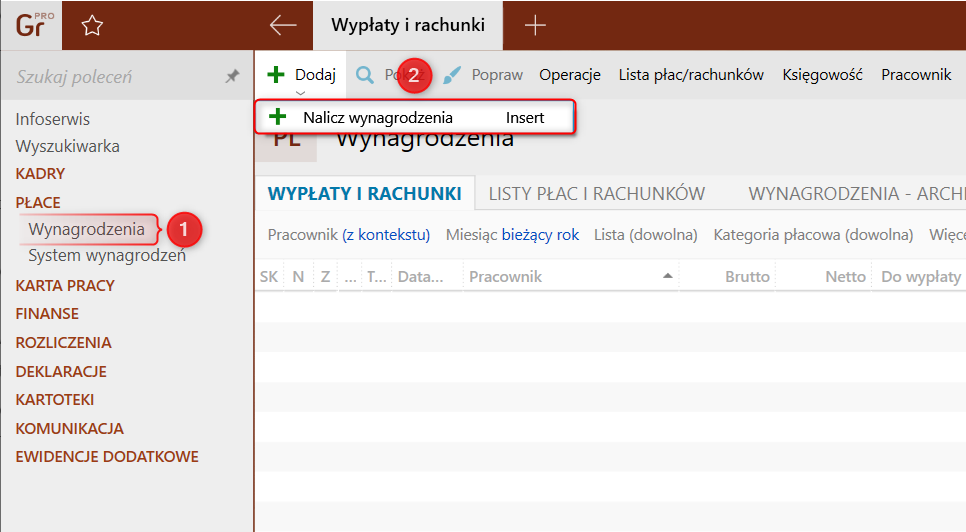Select the Wypłaty i rachunki window tab

pos(408,25)
